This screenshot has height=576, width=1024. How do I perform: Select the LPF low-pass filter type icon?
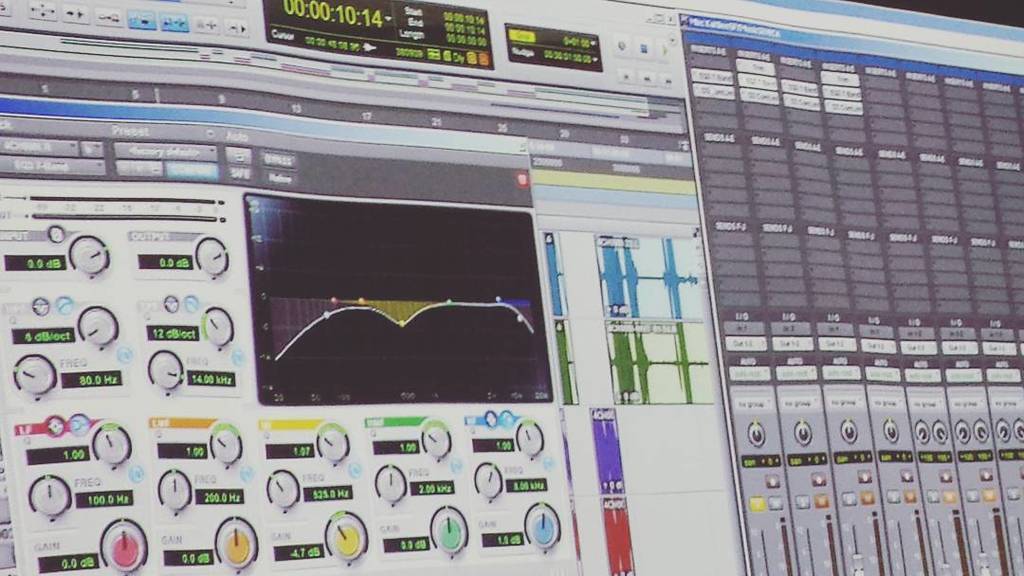click(x=191, y=304)
